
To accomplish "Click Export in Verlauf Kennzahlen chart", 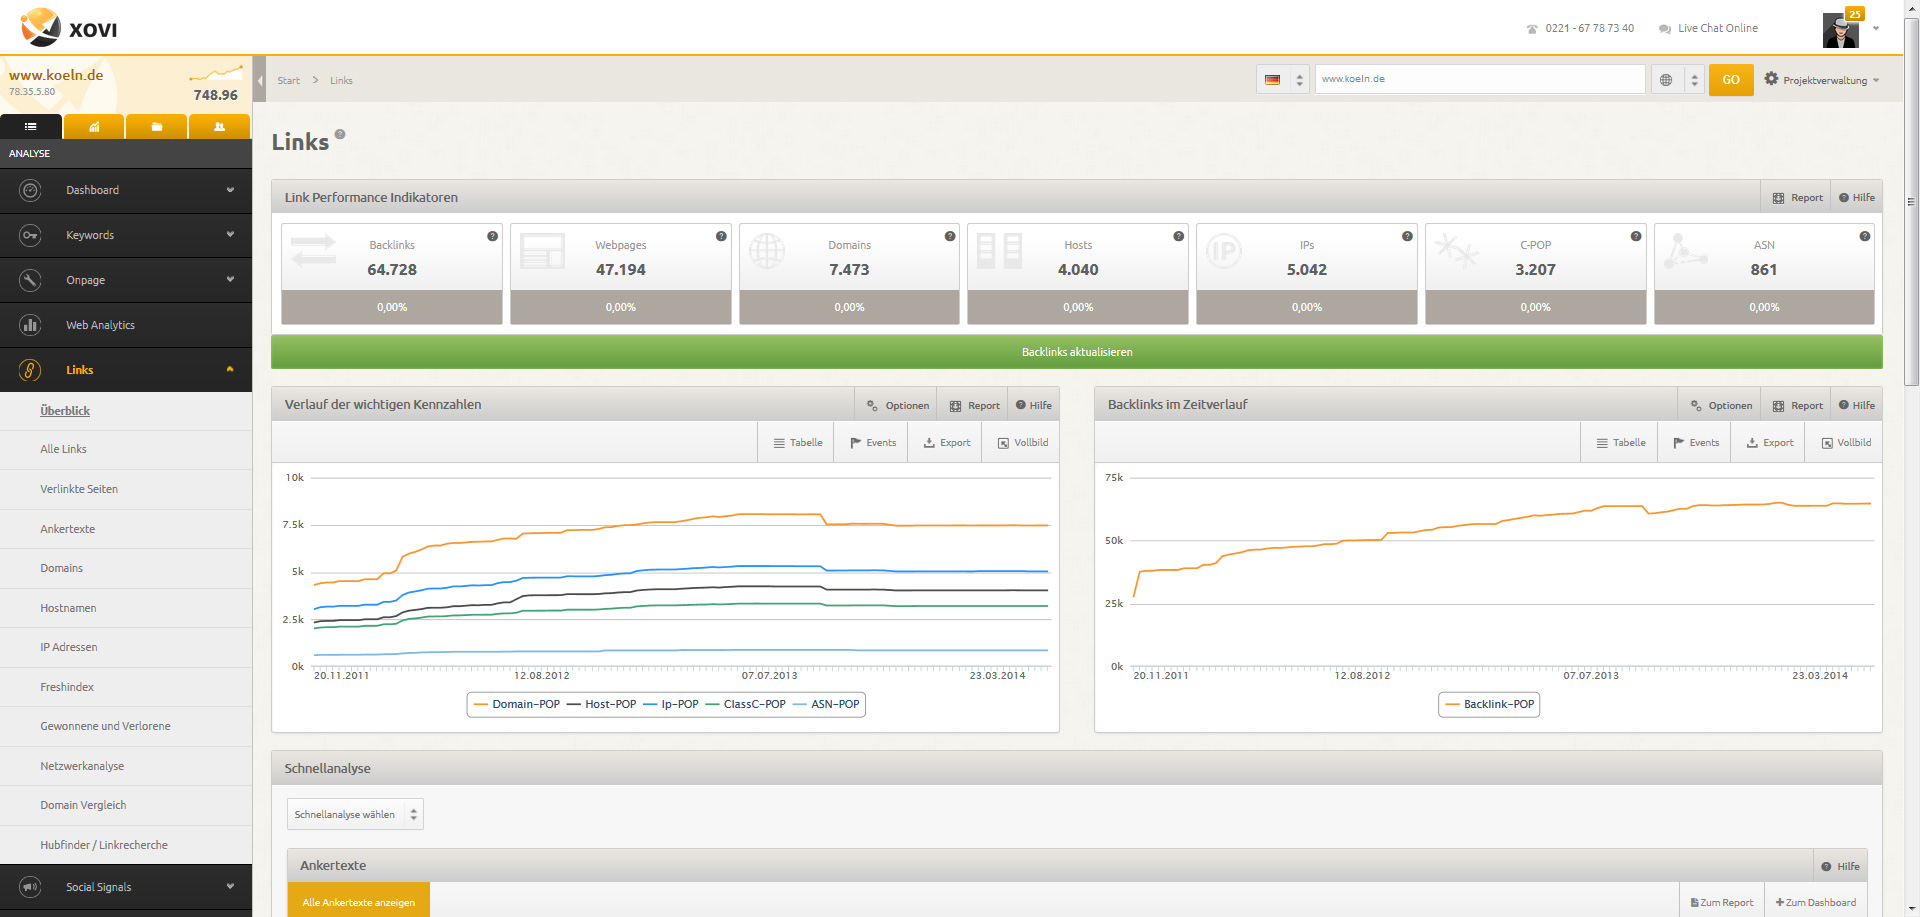I will tap(946, 443).
